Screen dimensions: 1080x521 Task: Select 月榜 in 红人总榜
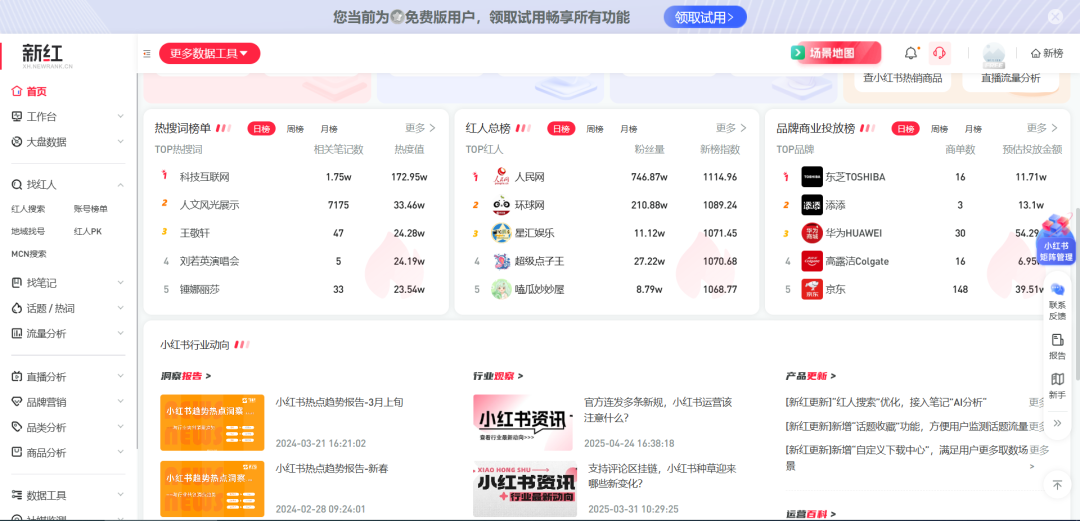(x=629, y=129)
